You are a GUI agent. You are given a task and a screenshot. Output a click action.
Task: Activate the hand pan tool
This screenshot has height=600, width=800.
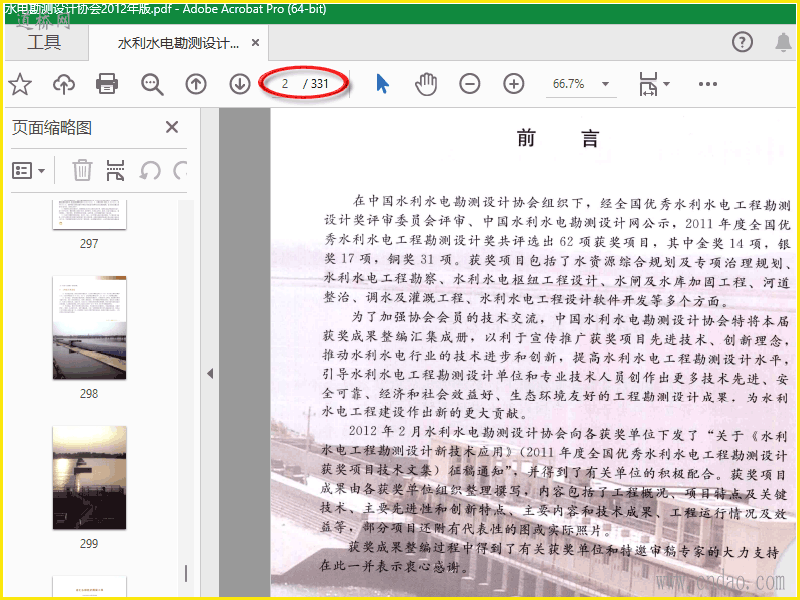[426, 84]
